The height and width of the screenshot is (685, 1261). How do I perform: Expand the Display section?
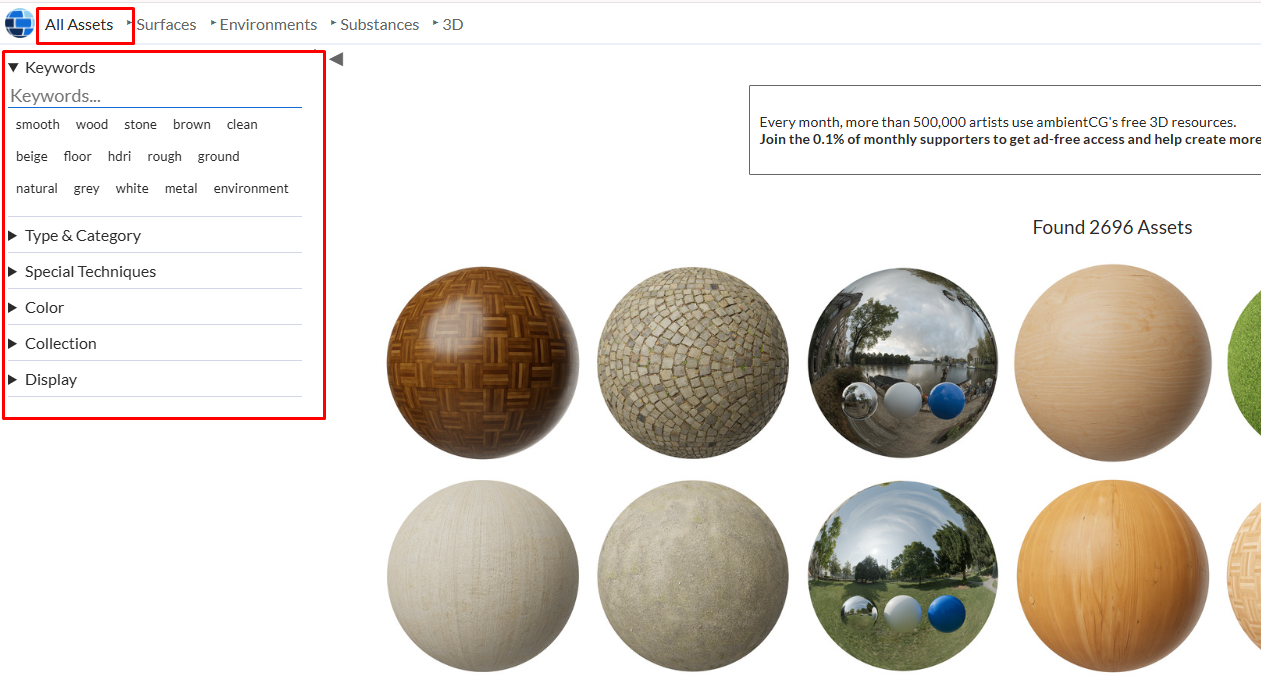coord(155,379)
